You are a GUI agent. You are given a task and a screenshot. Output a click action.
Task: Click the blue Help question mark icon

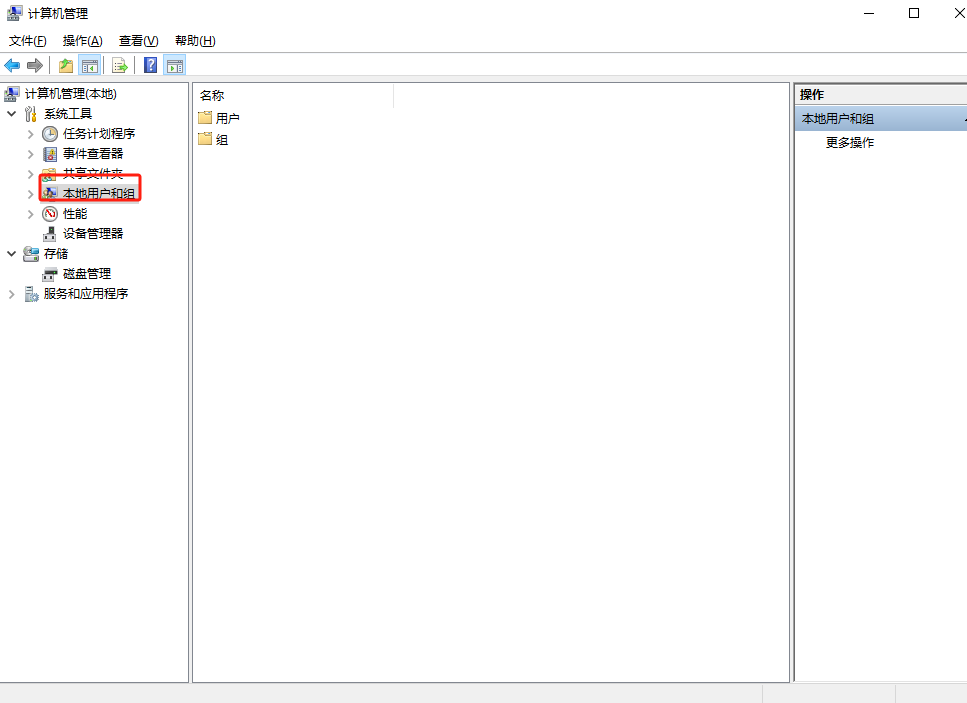click(150, 65)
